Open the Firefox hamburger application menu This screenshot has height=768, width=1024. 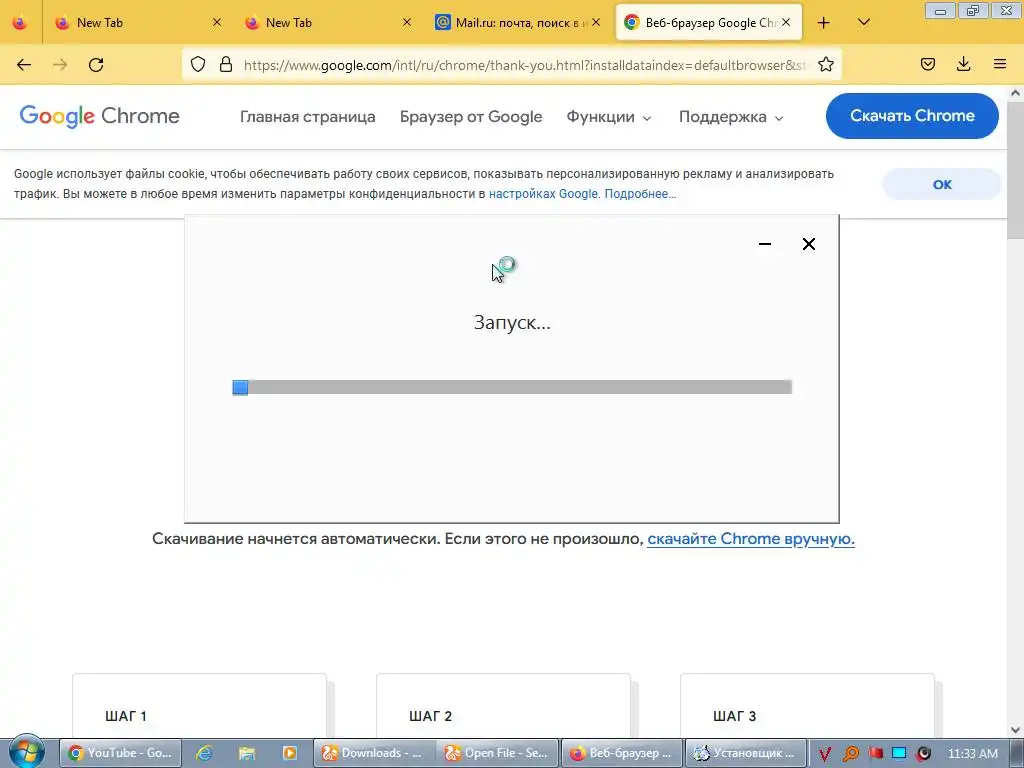(x=999, y=64)
